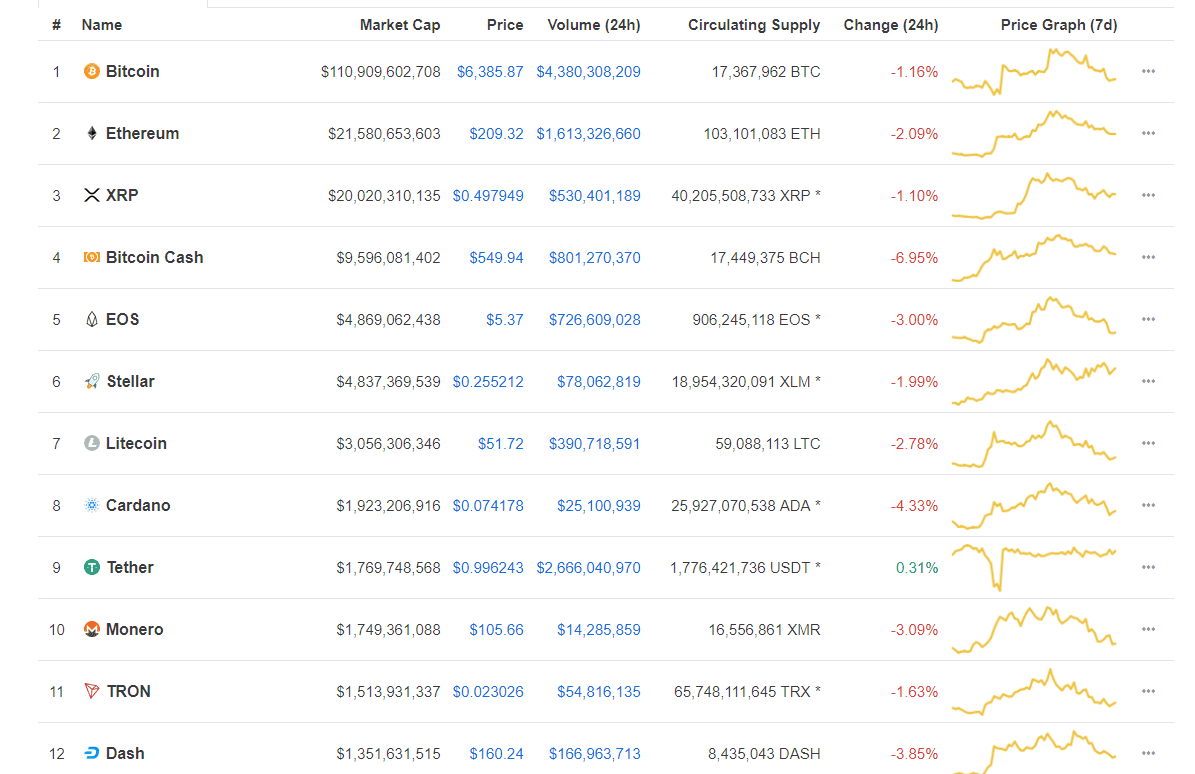The height and width of the screenshot is (774, 1195).
Task: Click the Litecoin logo icon
Action: (91, 443)
